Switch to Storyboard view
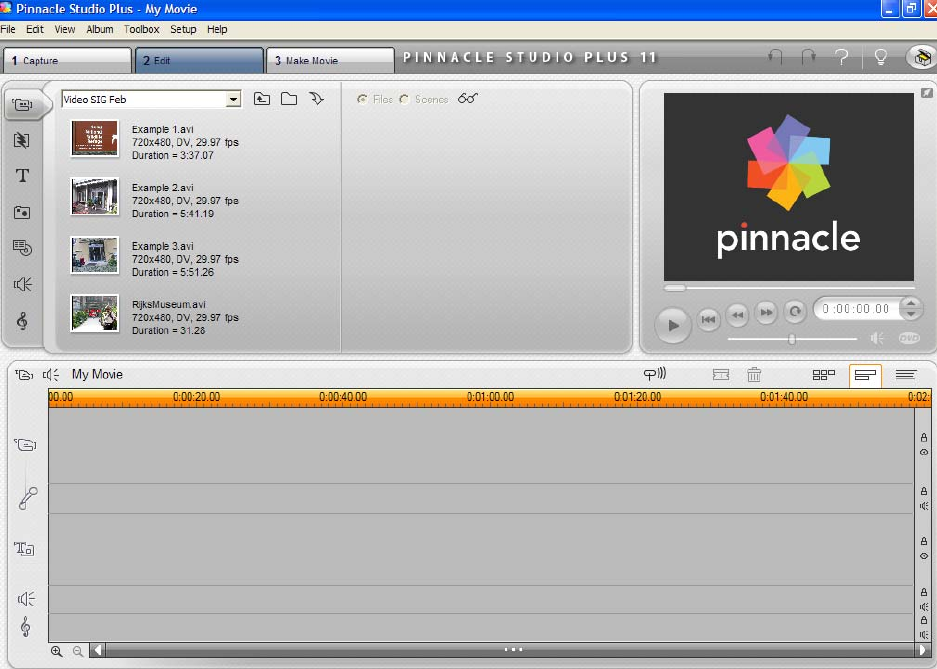937x669 pixels. pyautogui.click(x=823, y=375)
